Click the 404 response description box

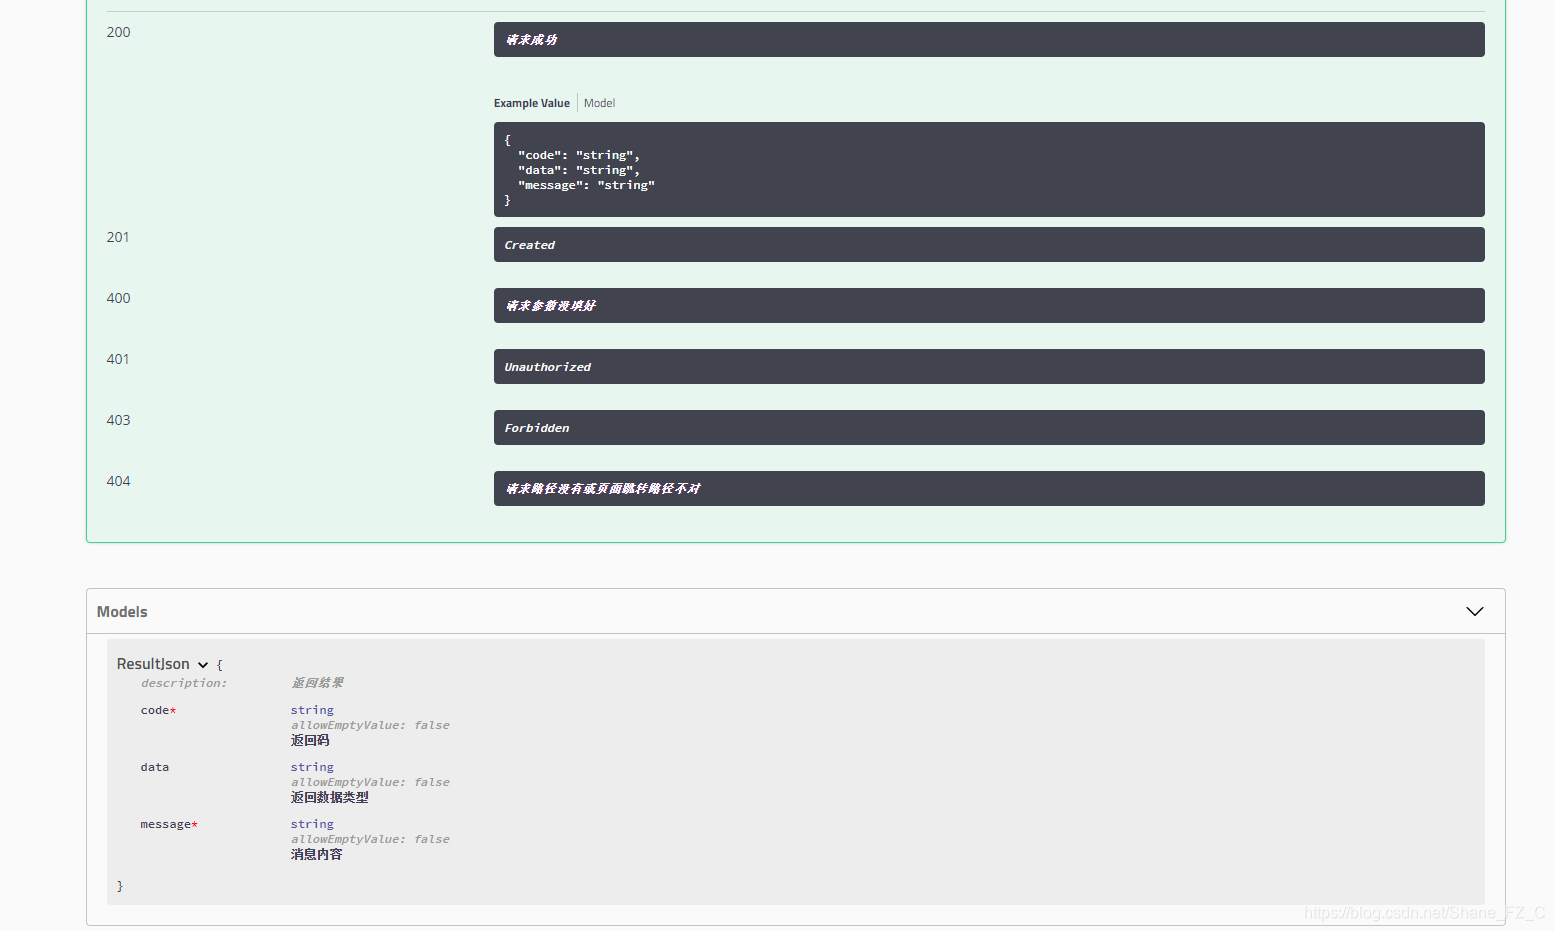(989, 489)
